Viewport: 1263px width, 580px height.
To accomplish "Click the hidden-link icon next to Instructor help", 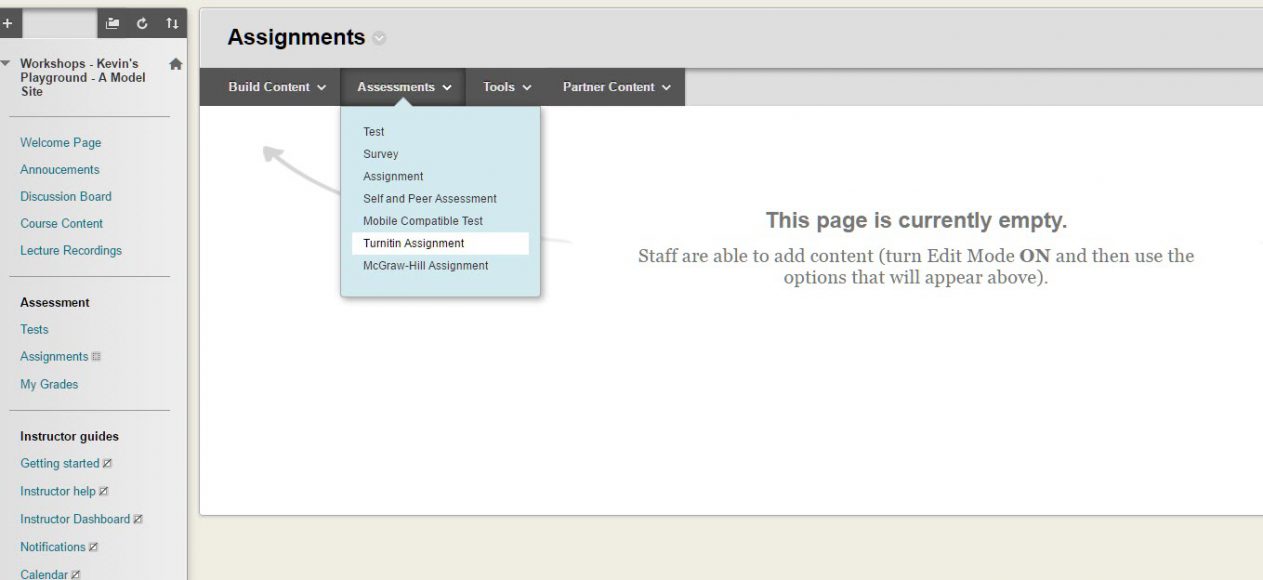I will click(x=104, y=492).
